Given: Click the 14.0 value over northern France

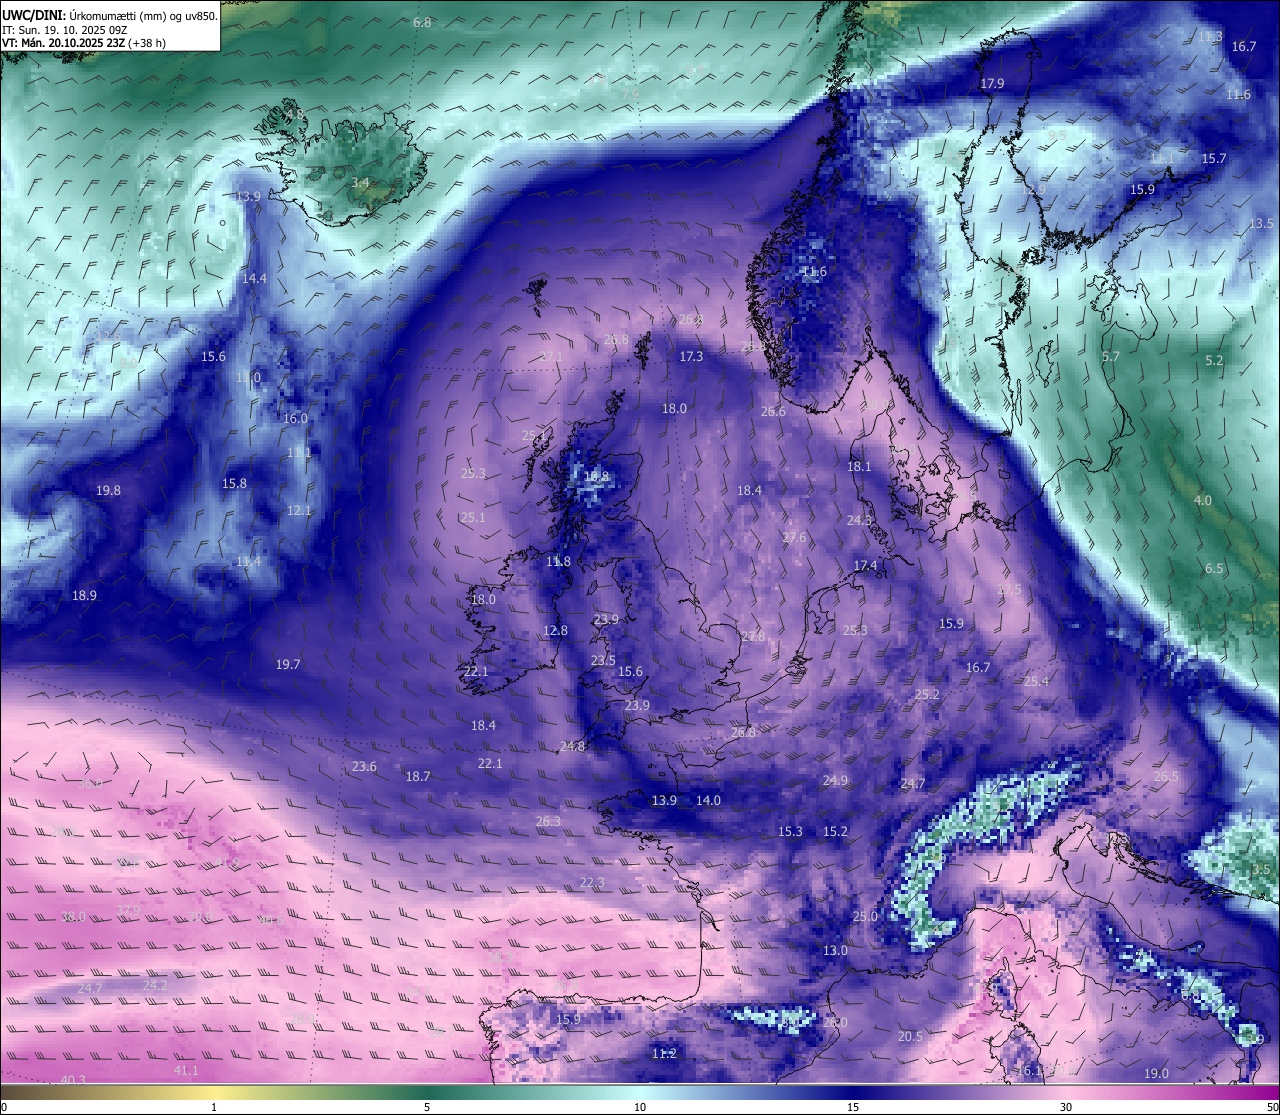Looking at the screenshot, I should (x=708, y=801).
